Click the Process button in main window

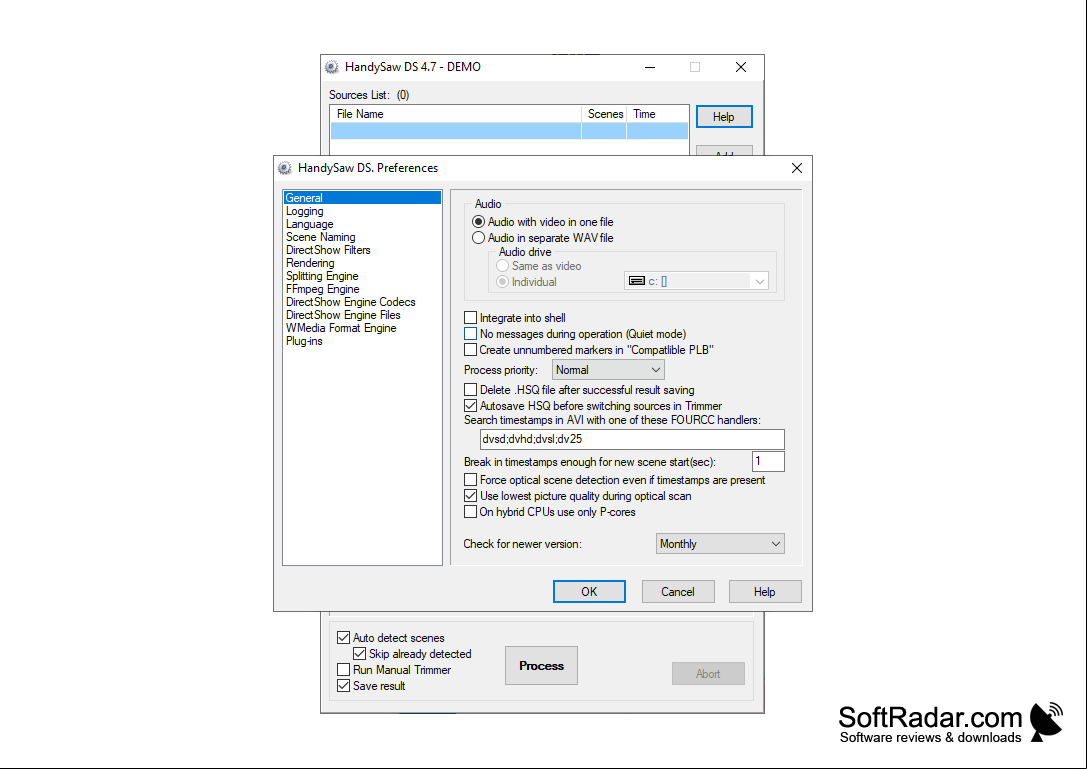coord(541,666)
